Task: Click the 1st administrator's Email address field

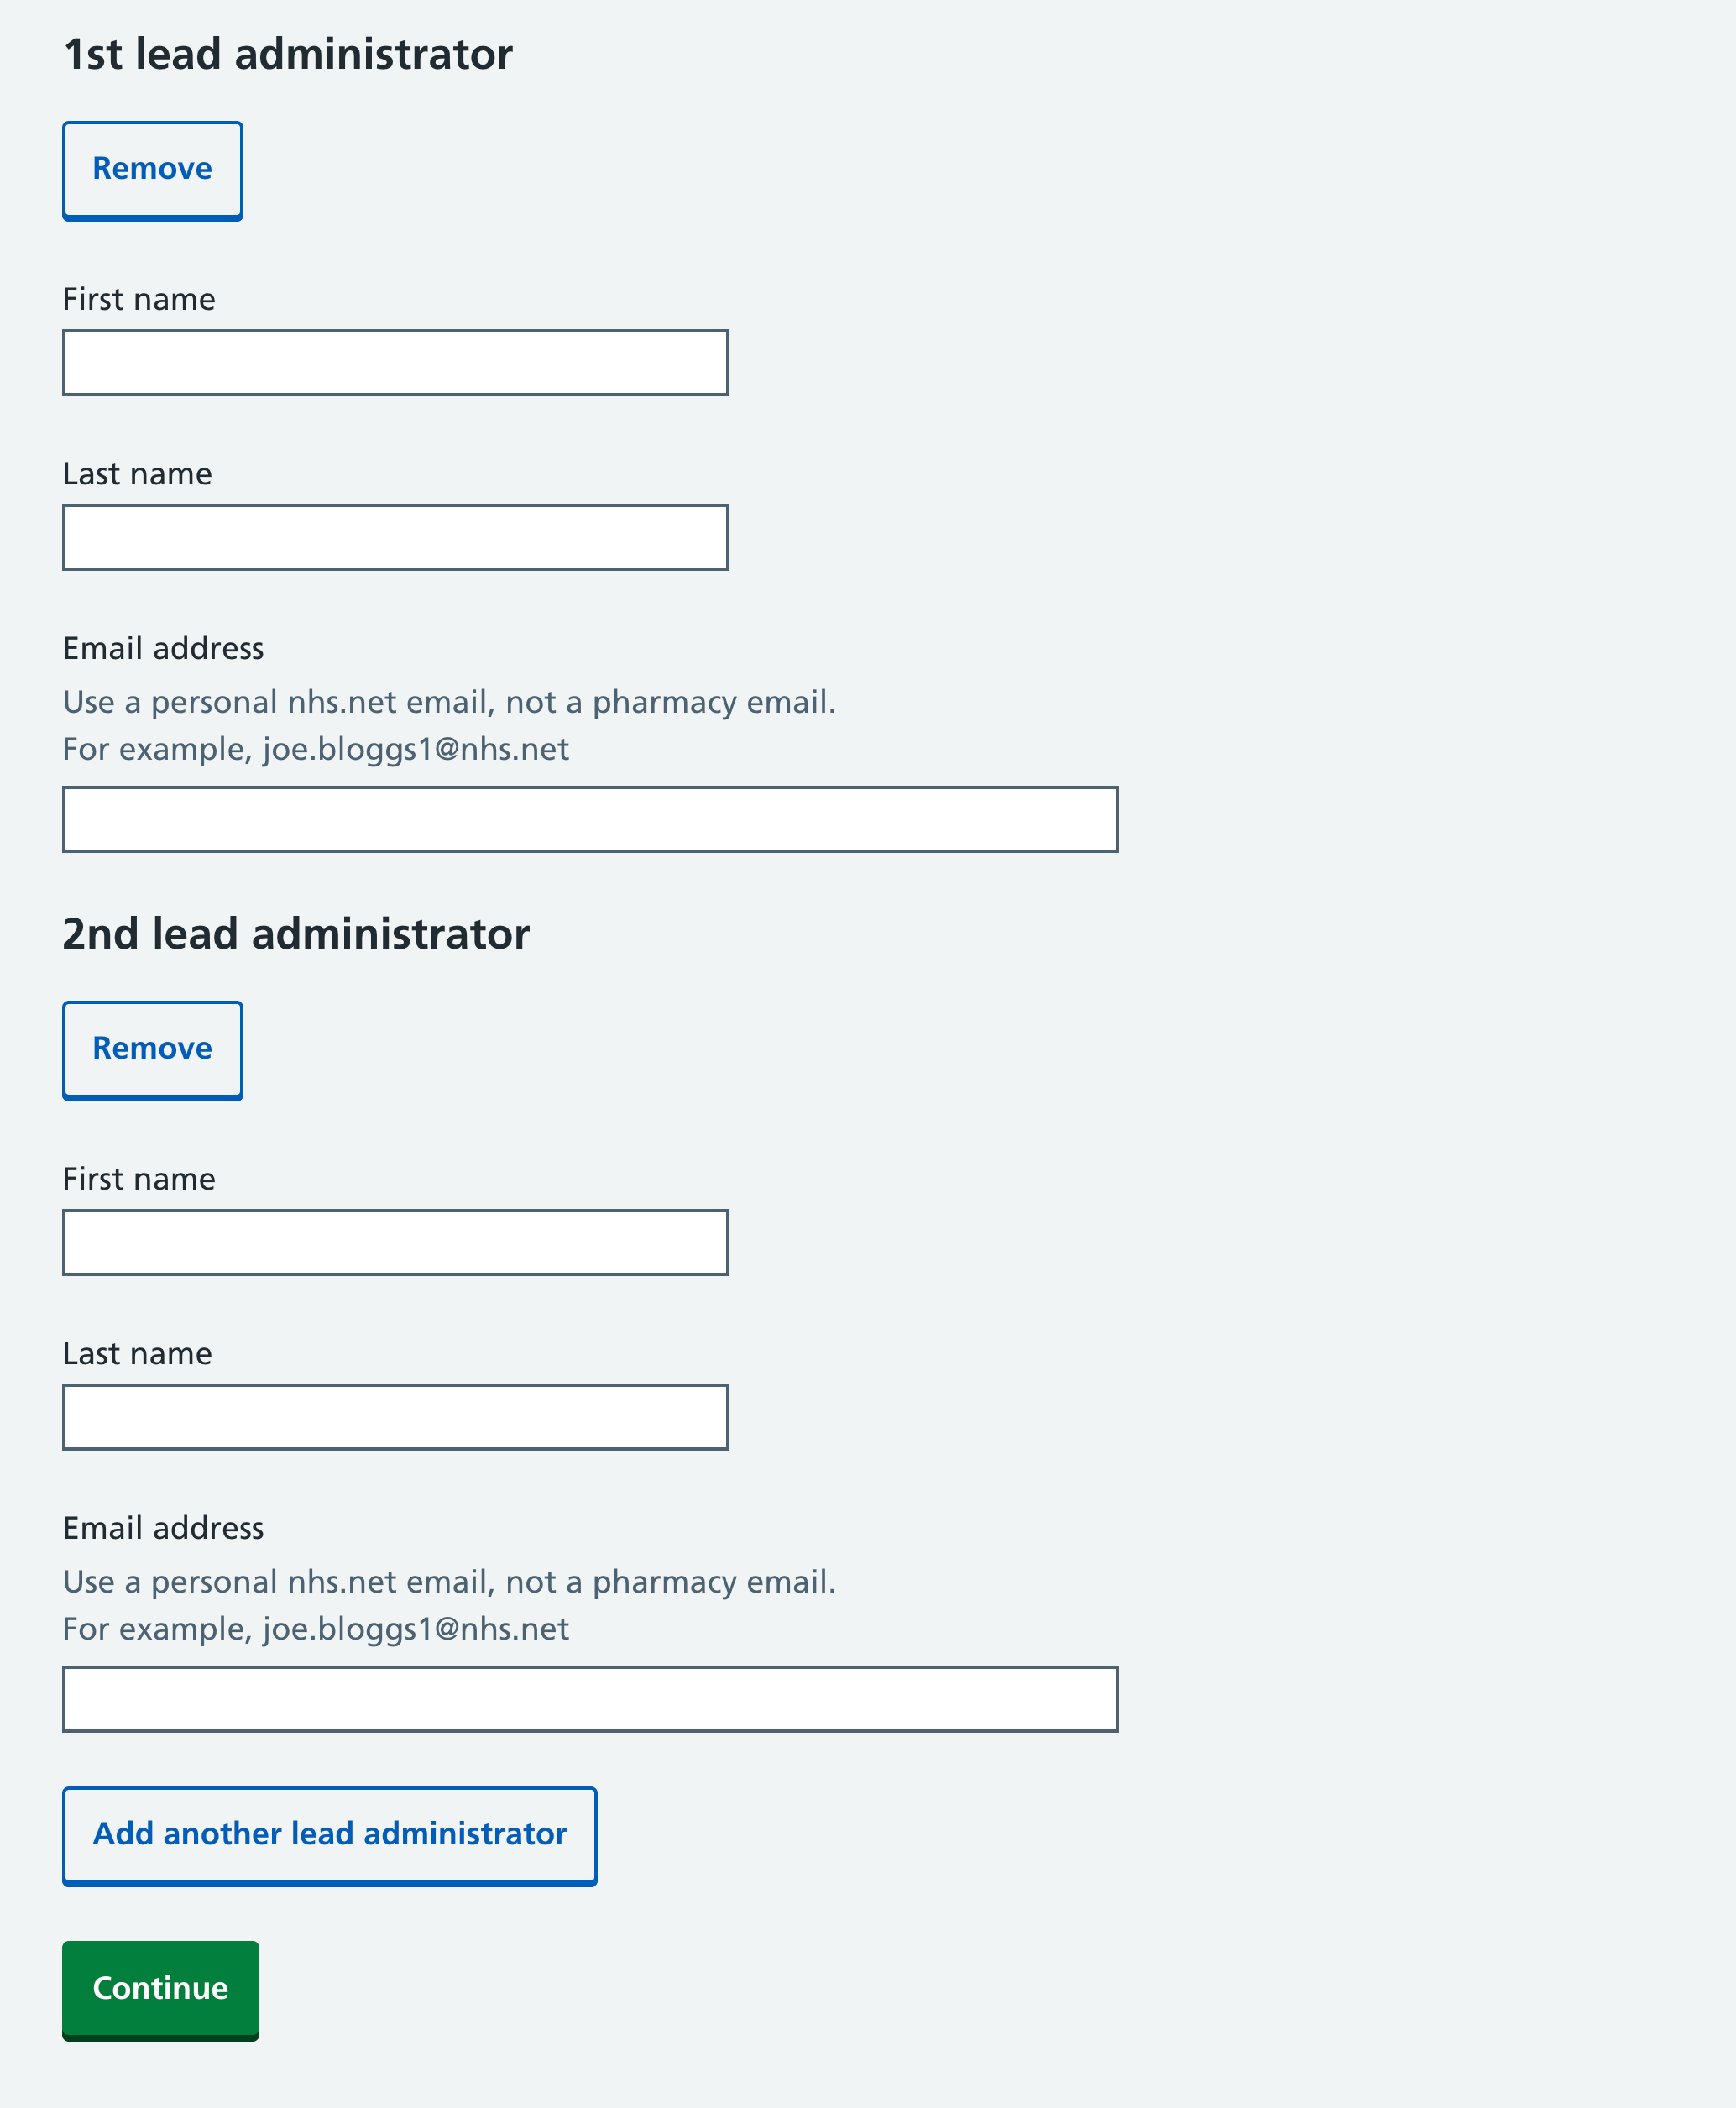Action: tap(590, 819)
